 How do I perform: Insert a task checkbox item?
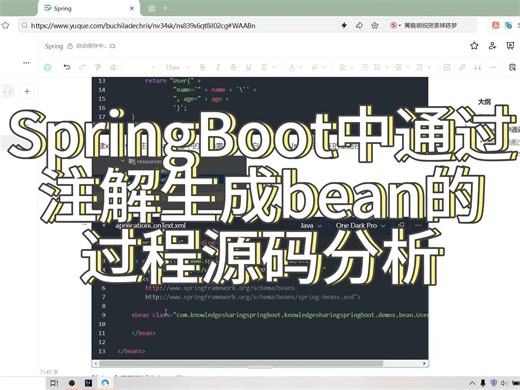point(447,67)
